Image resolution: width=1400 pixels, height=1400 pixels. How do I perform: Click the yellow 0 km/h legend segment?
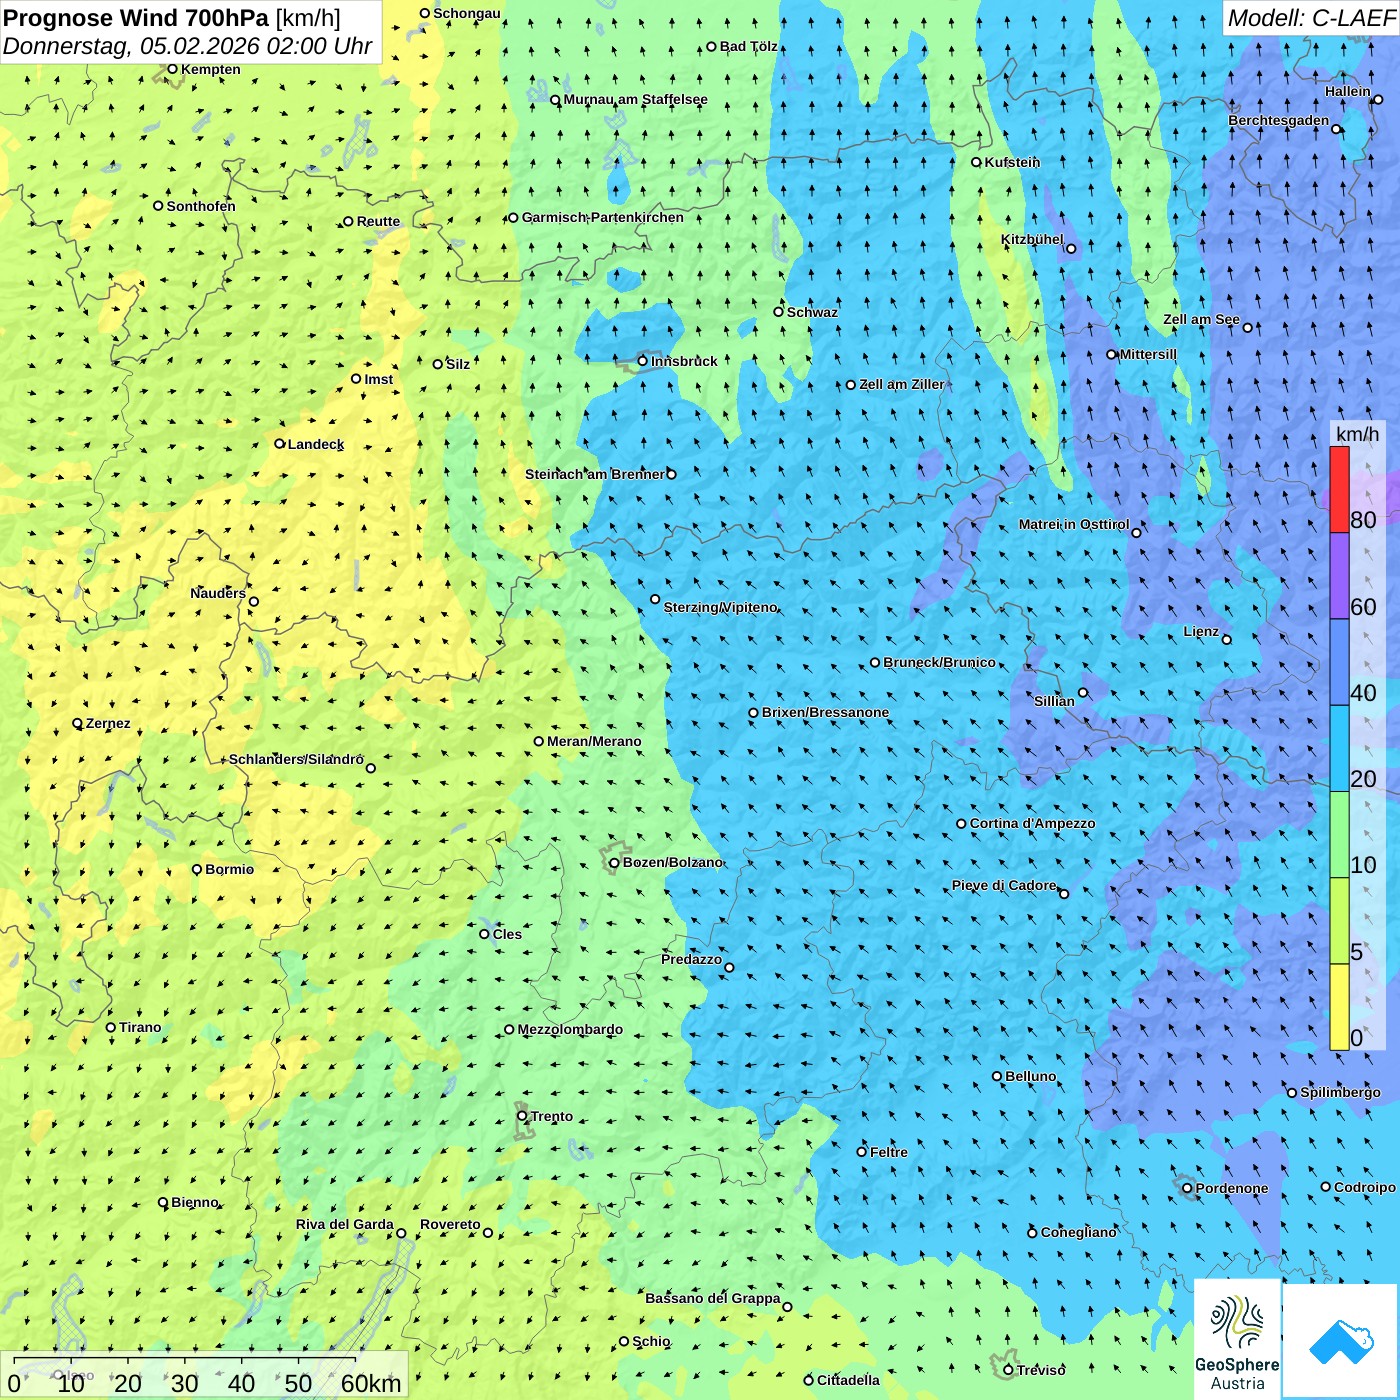click(1339, 1007)
